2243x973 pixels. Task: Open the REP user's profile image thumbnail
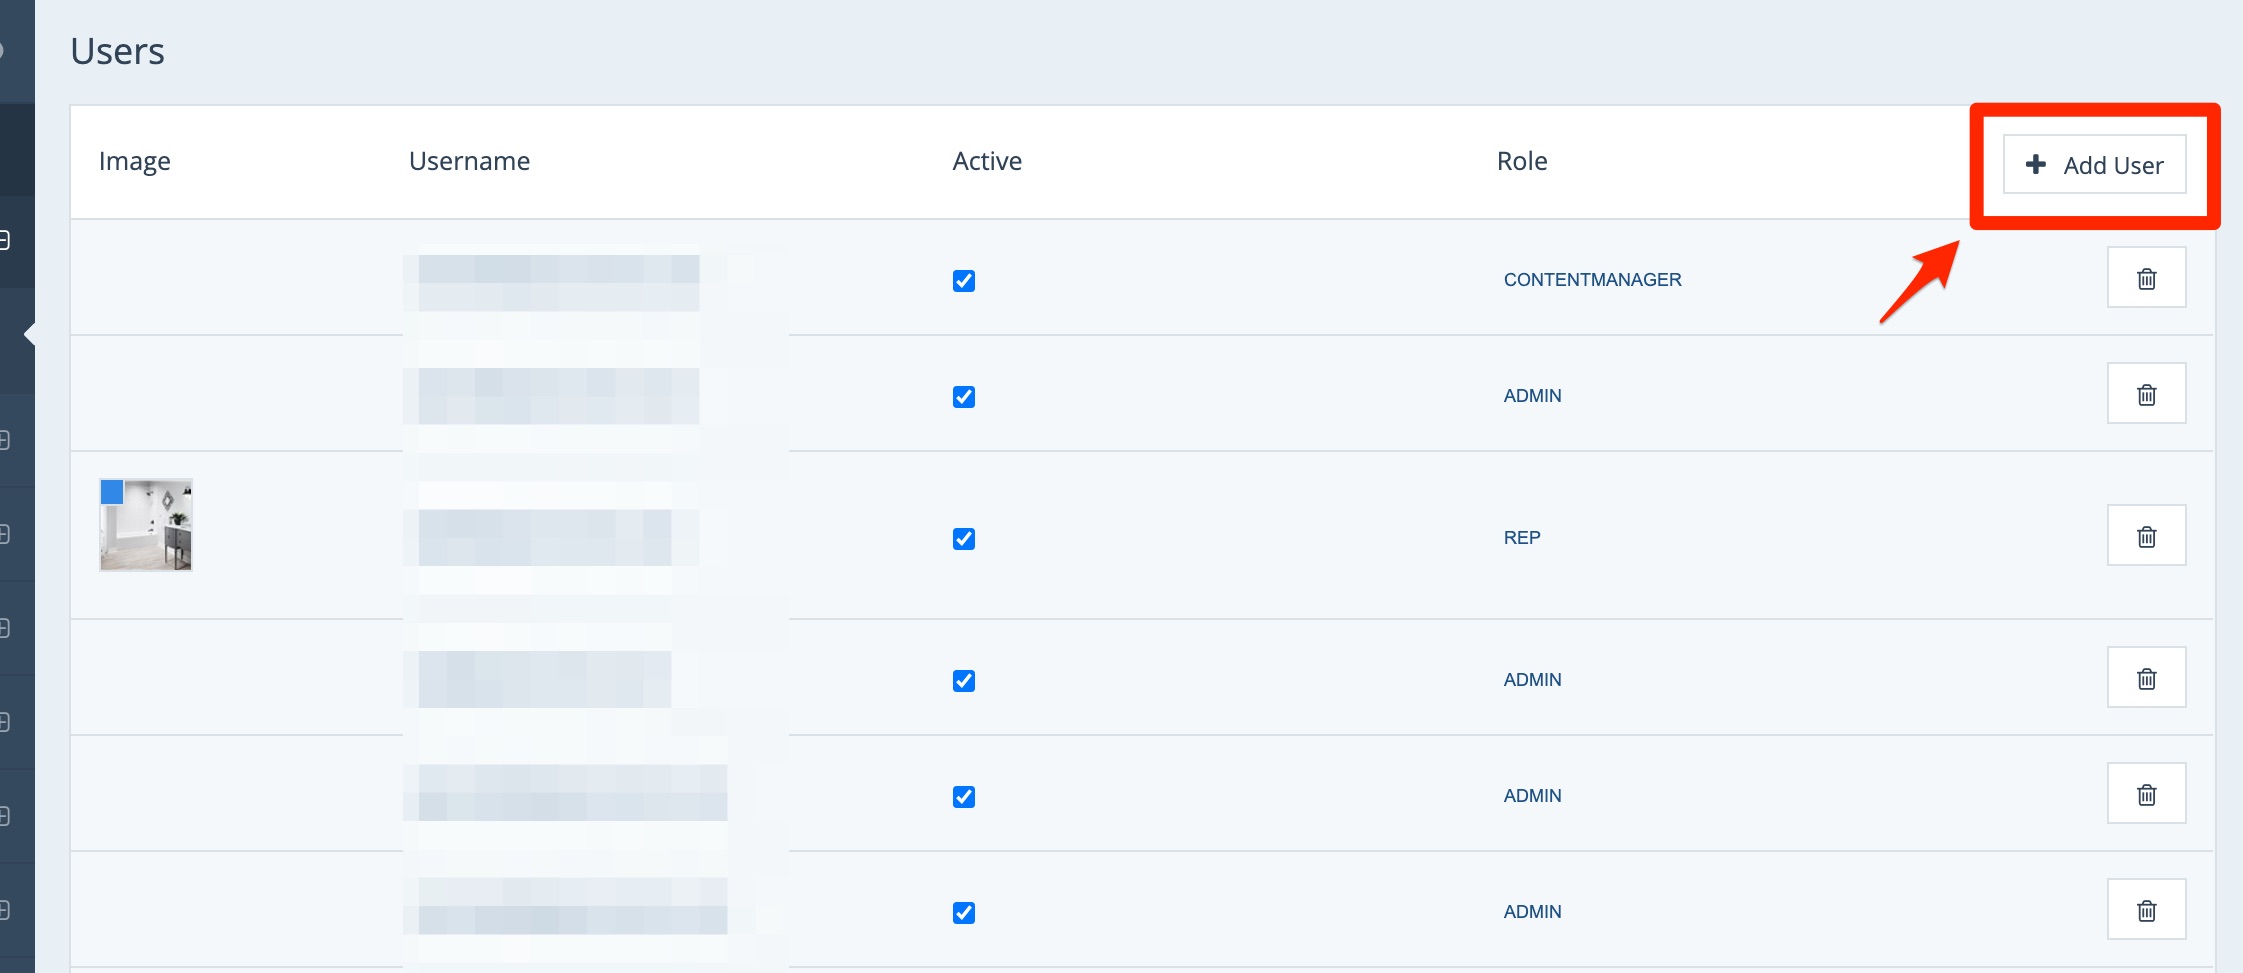click(x=146, y=525)
